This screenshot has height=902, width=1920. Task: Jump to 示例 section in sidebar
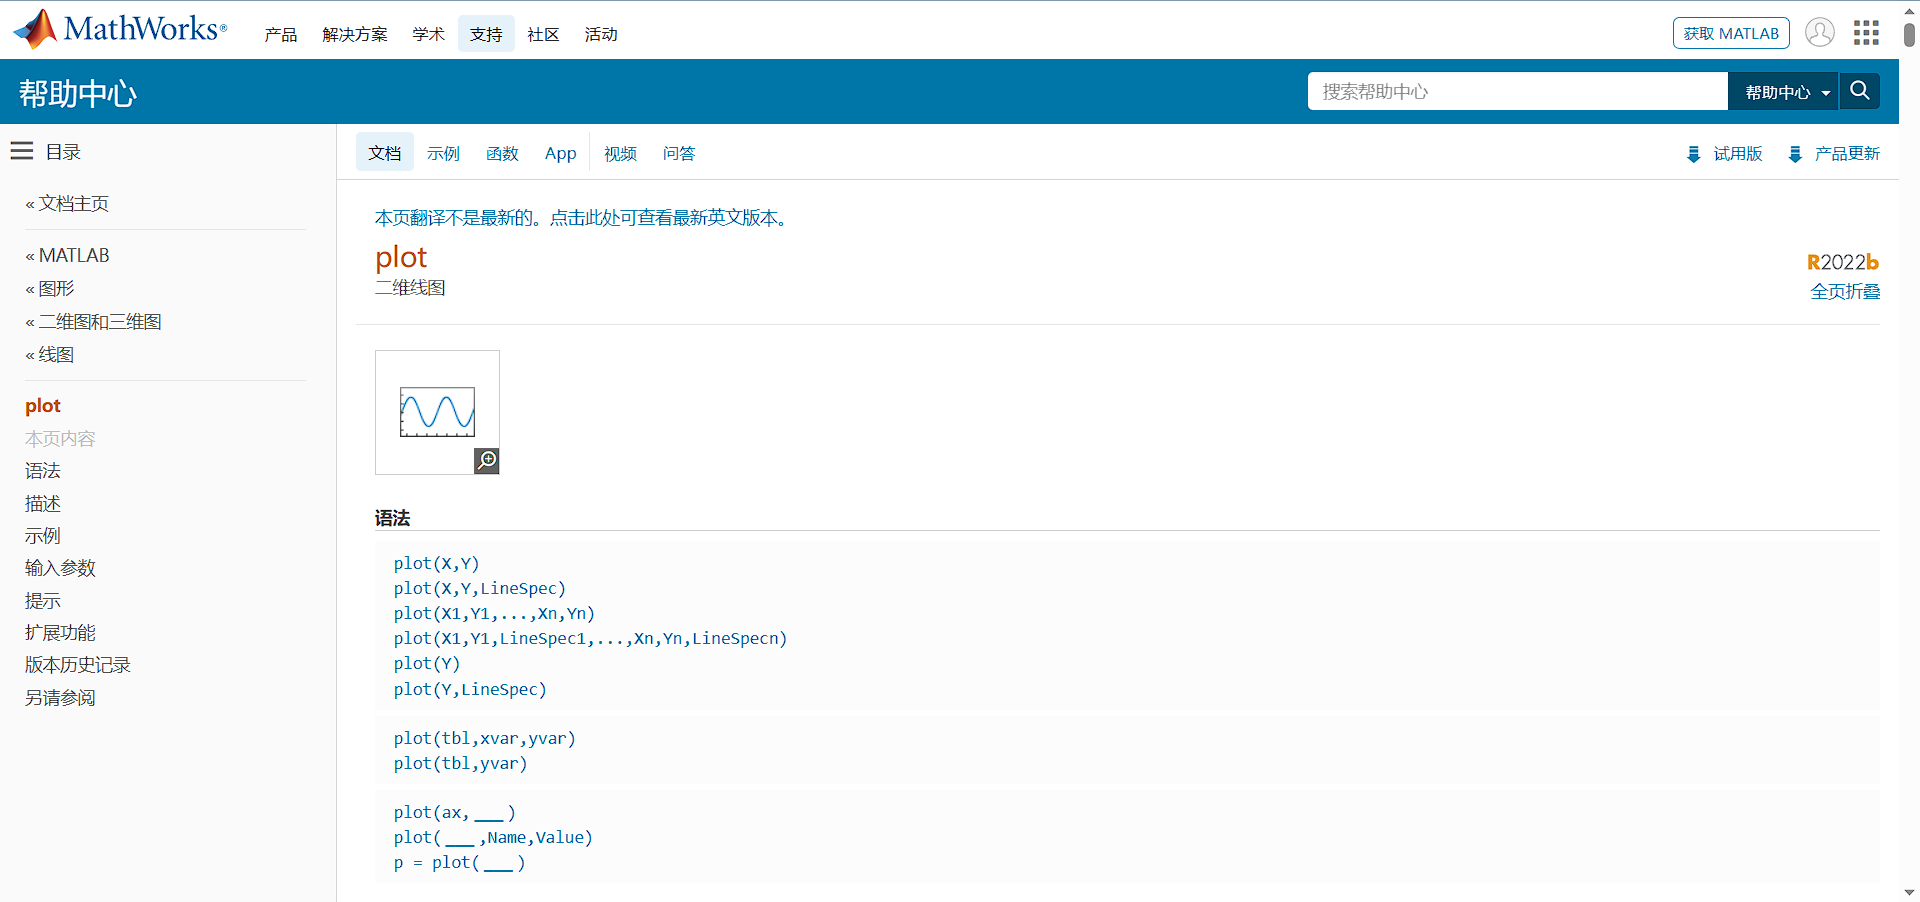(x=43, y=535)
